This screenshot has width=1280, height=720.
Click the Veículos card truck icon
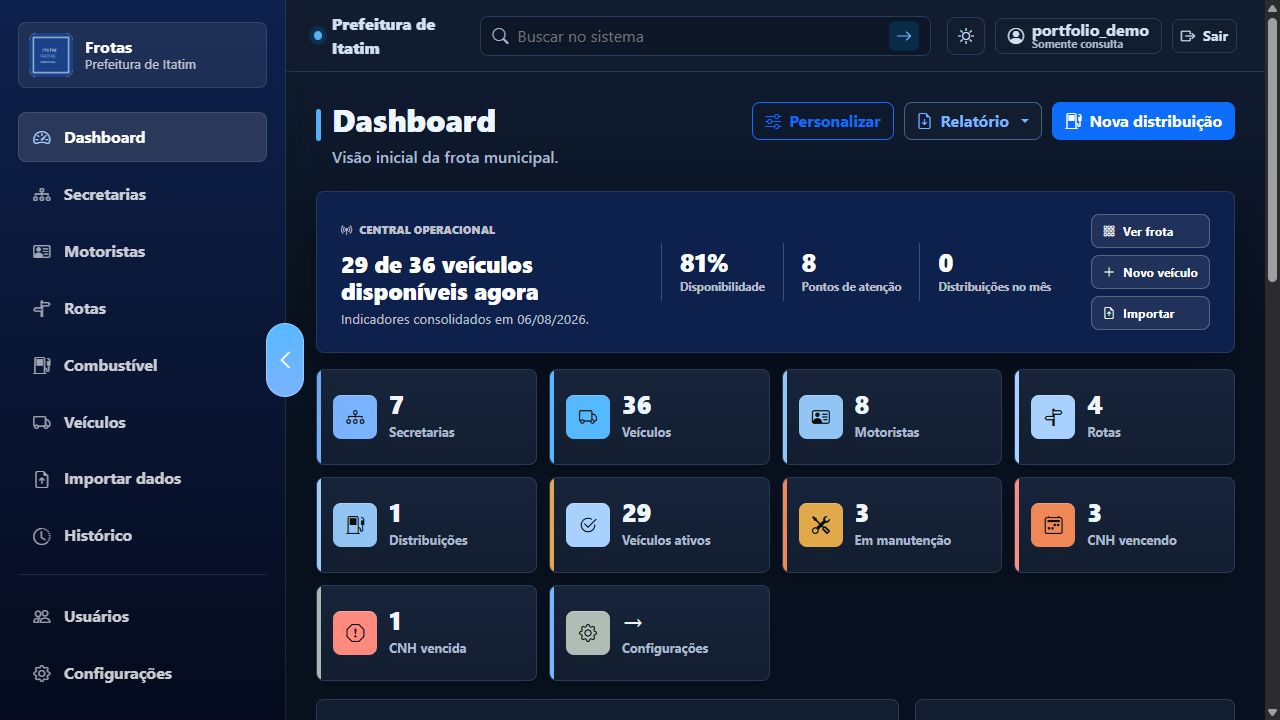(x=588, y=417)
